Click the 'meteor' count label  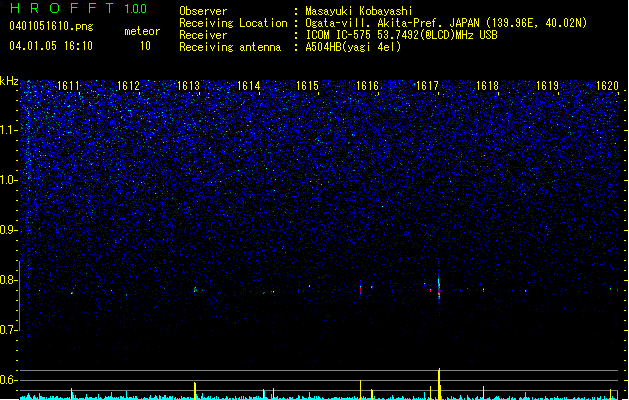142,31
